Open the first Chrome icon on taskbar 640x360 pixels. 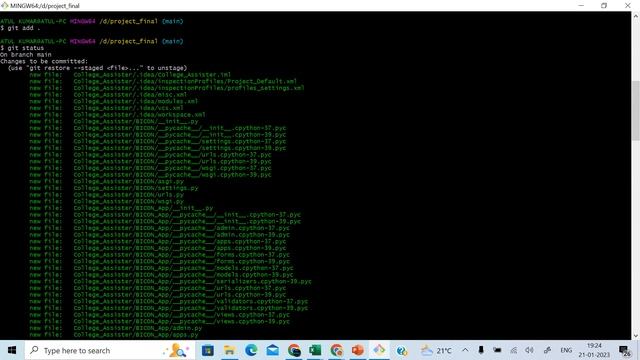pos(294,350)
